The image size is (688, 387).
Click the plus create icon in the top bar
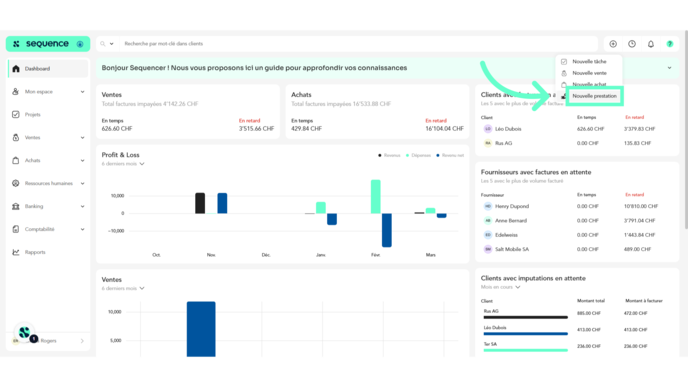[613, 44]
